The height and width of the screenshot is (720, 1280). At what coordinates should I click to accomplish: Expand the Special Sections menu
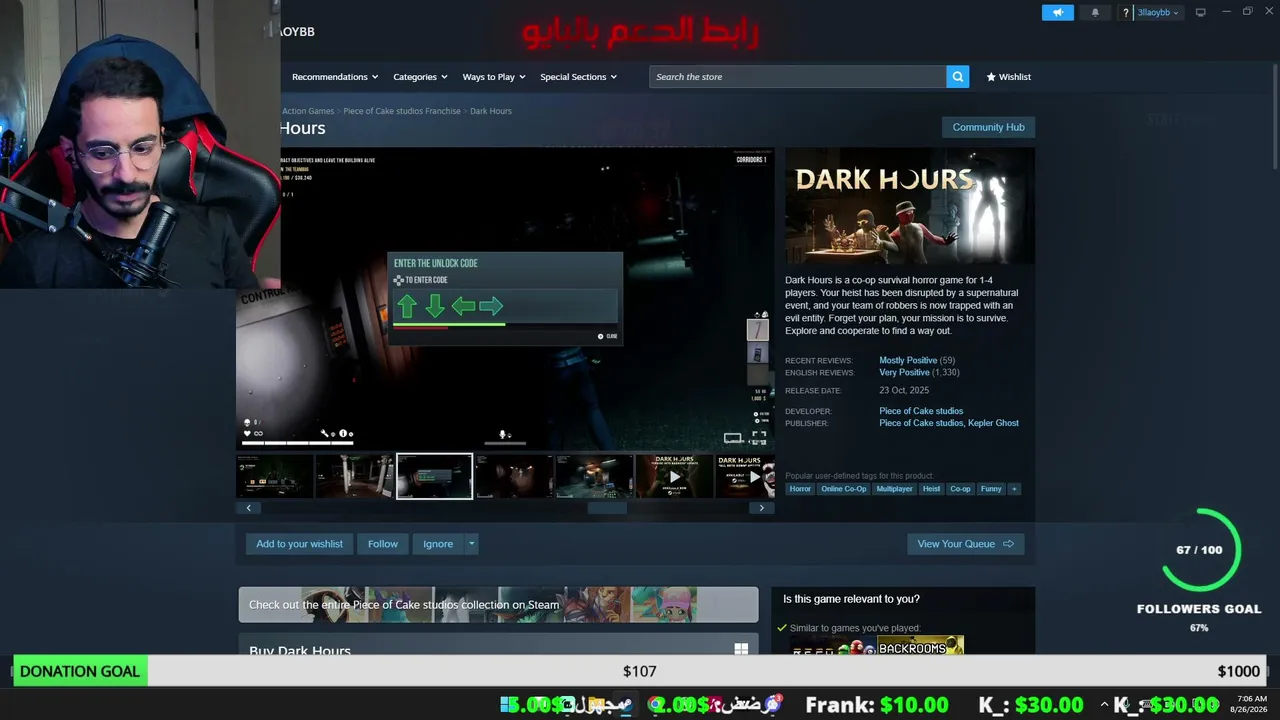[579, 77]
